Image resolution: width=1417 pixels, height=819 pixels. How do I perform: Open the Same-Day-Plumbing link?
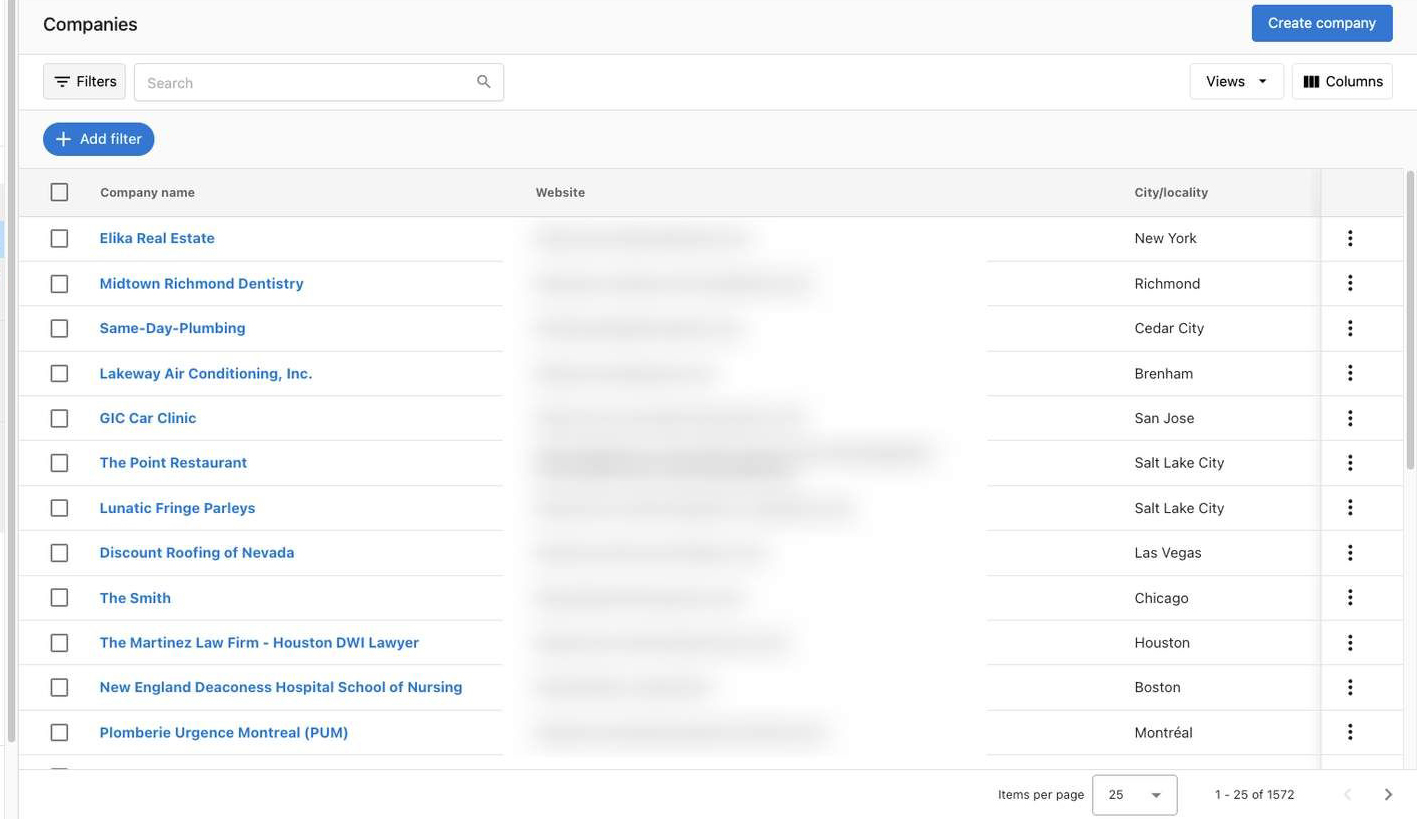click(172, 328)
